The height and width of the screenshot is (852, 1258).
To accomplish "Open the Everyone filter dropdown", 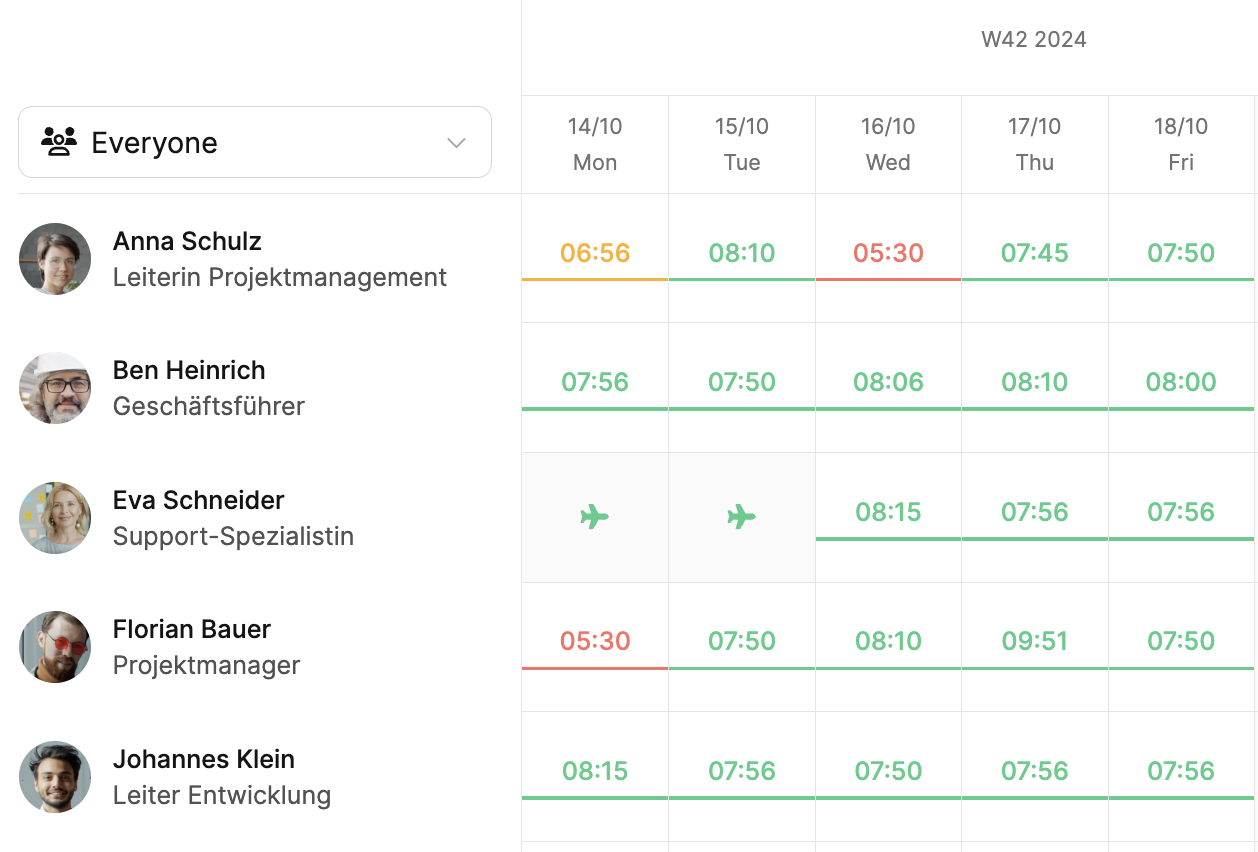I will [254, 142].
